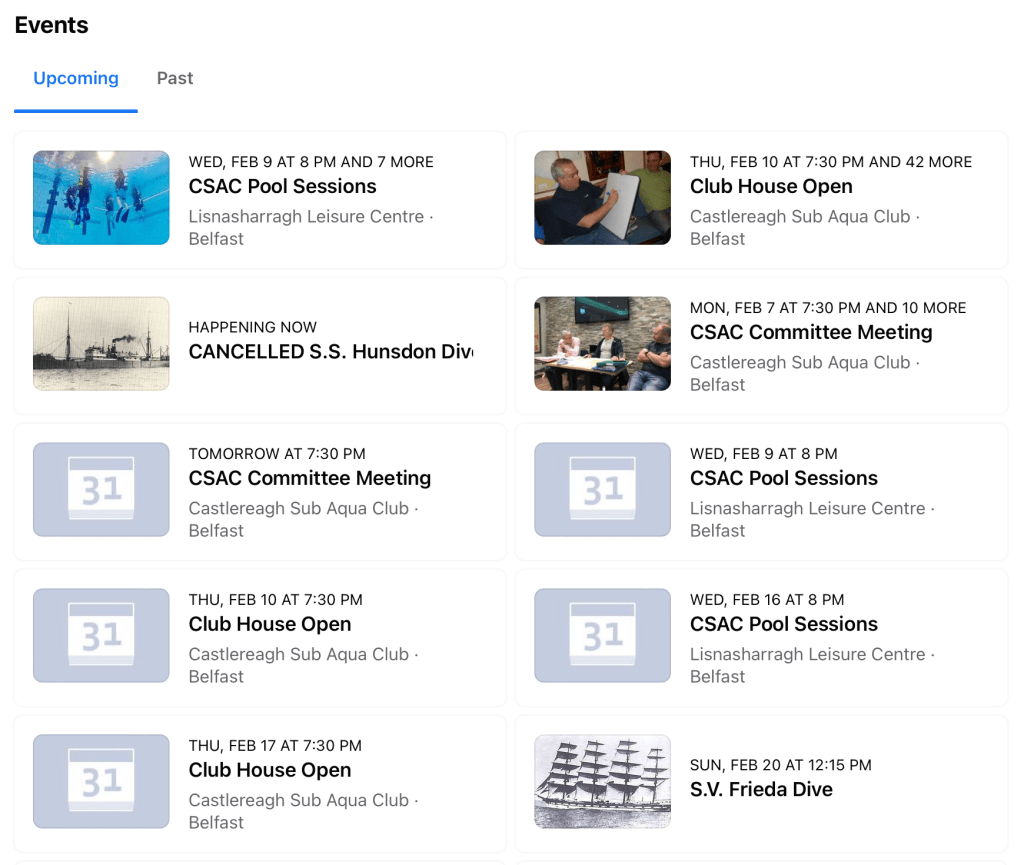The height and width of the screenshot is (865, 1024).
Task: Open CANCELLED S.S. Hunsdon Dive event
Action: point(330,352)
